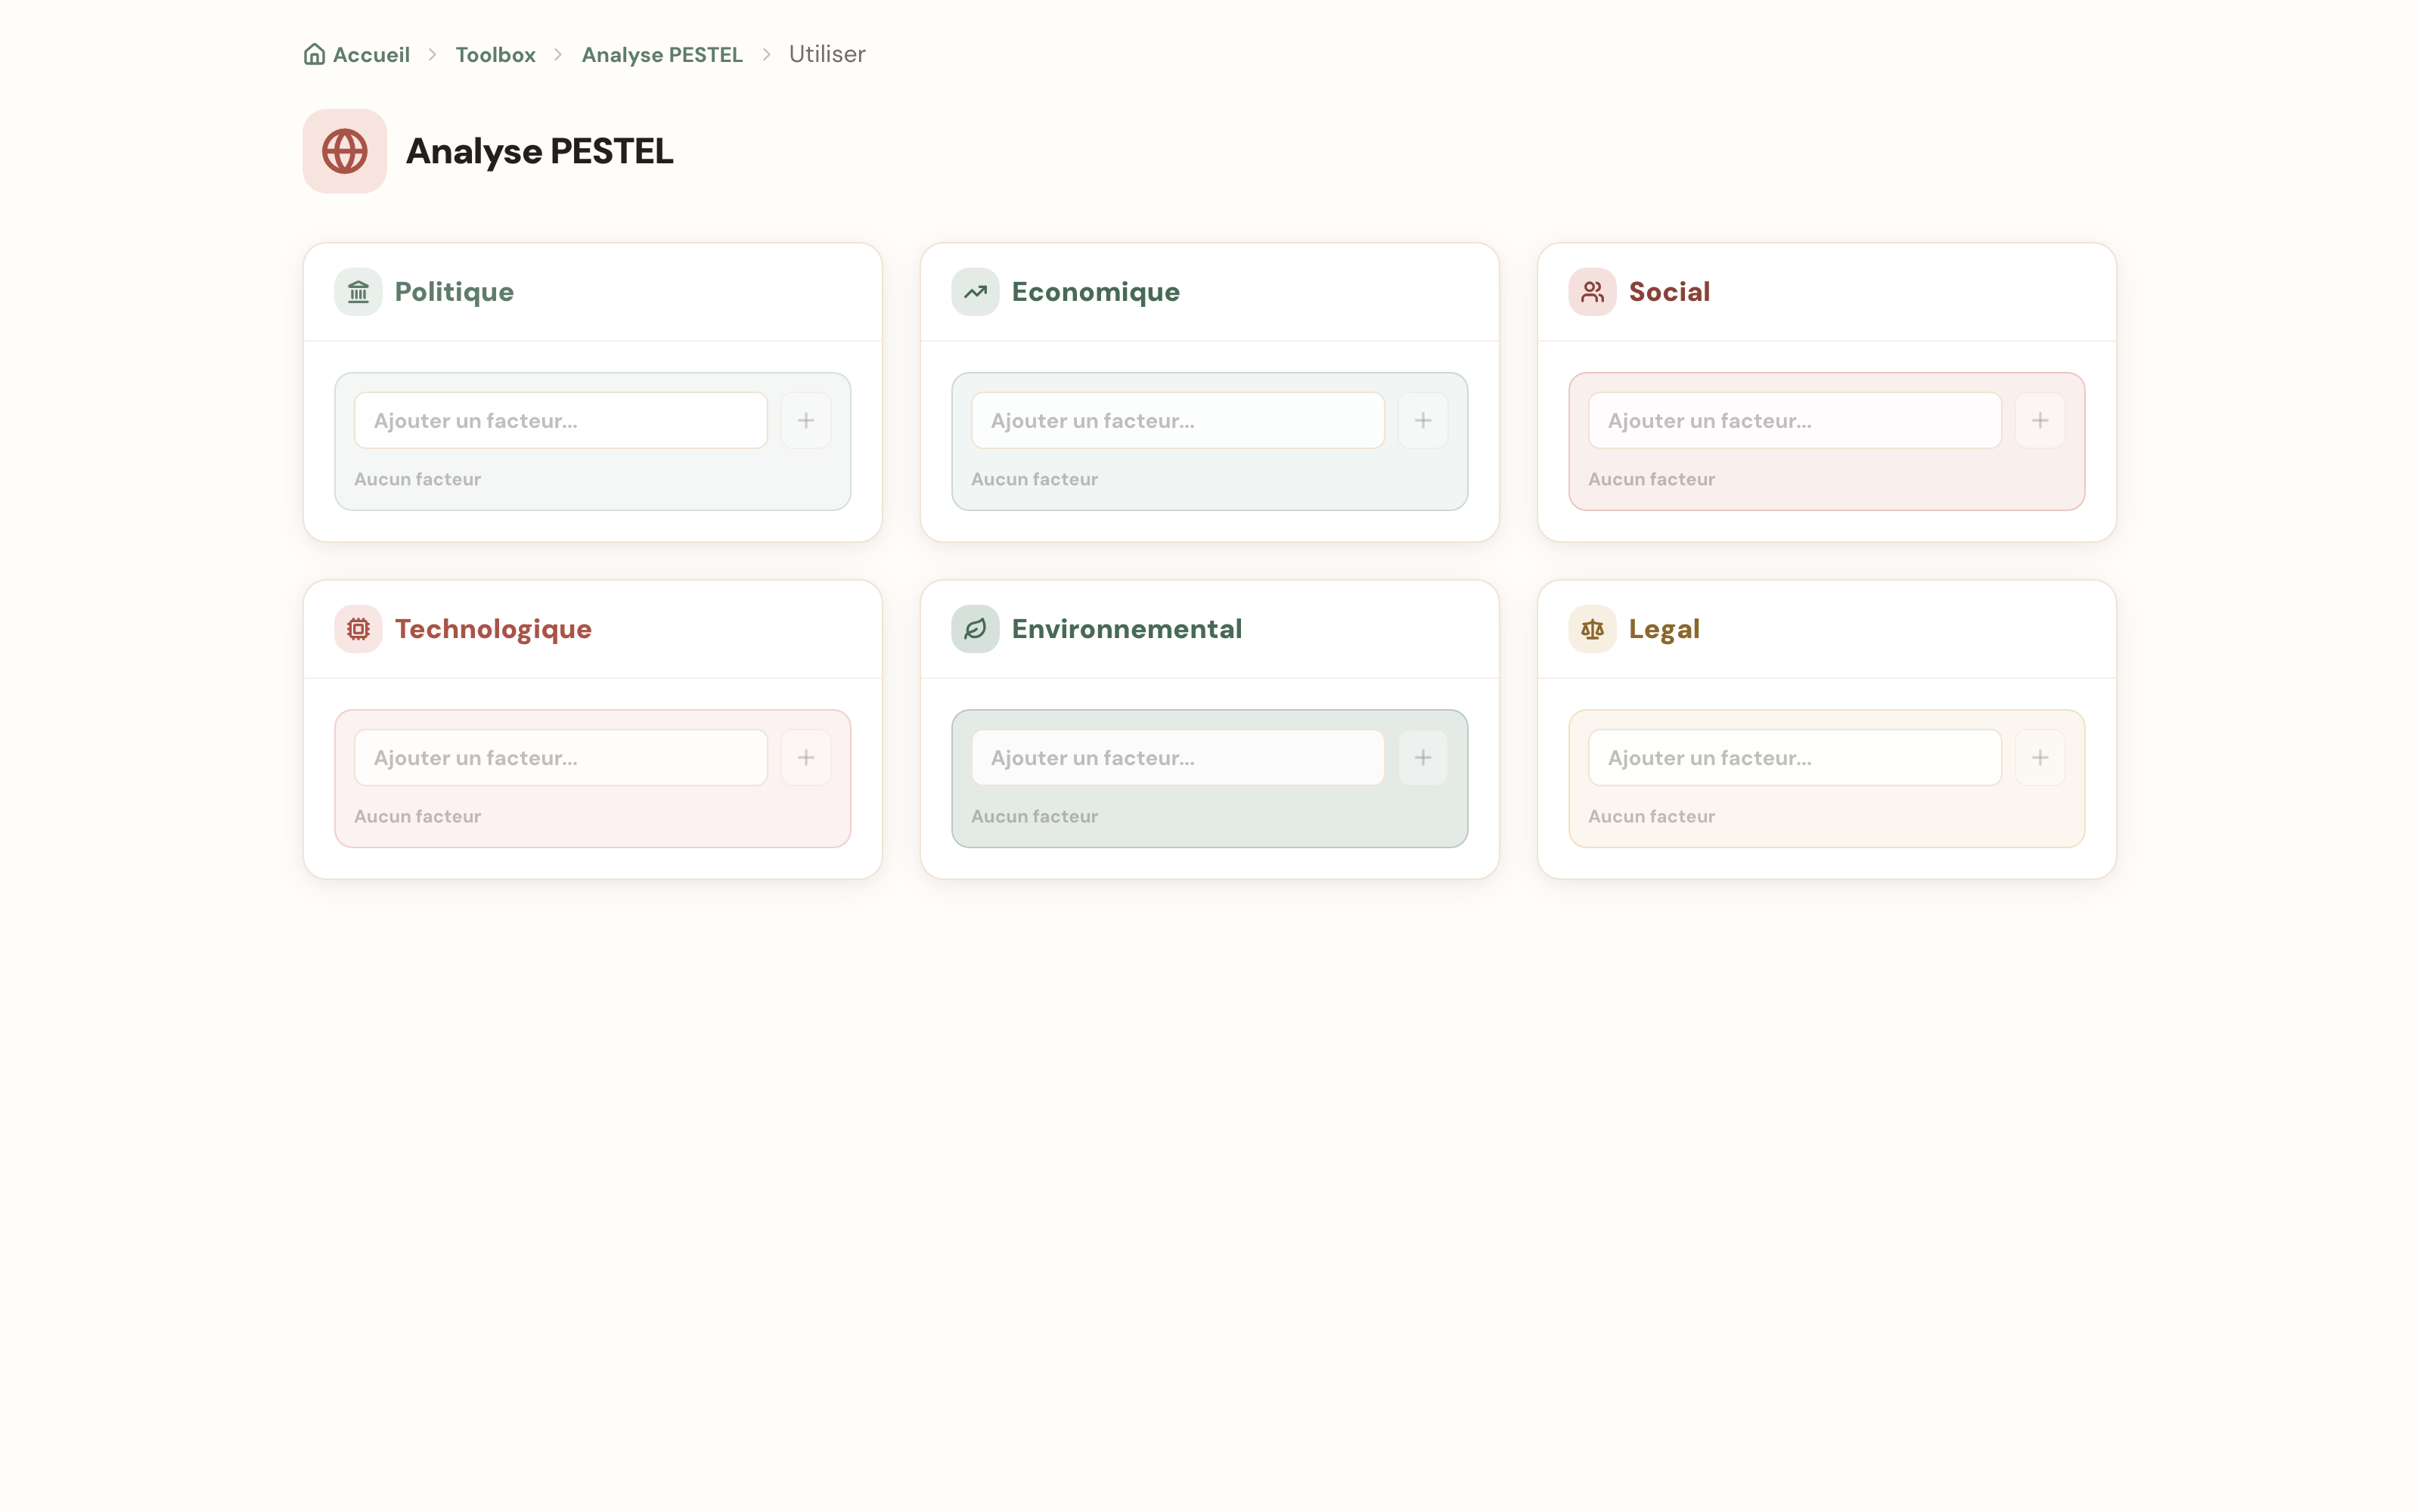
Task: Open the Toolbox breadcrumb link
Action: click(x=496, y=54)
